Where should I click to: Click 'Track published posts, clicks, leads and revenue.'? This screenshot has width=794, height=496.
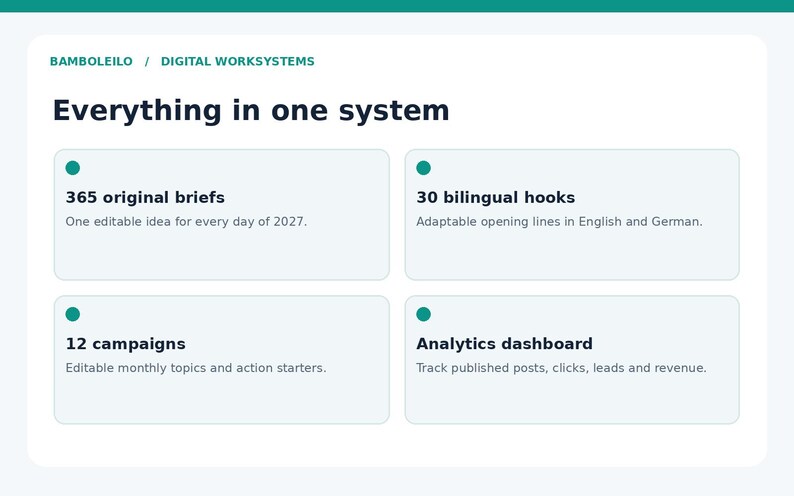click(561, 368)
